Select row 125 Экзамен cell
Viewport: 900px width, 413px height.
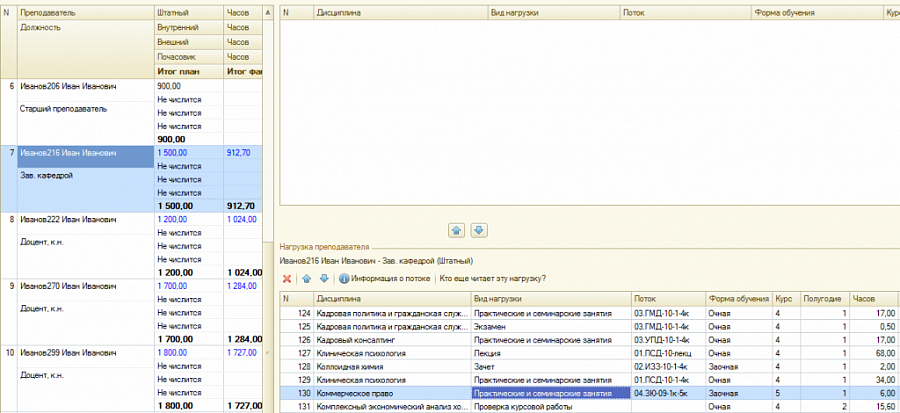point(552,326)
